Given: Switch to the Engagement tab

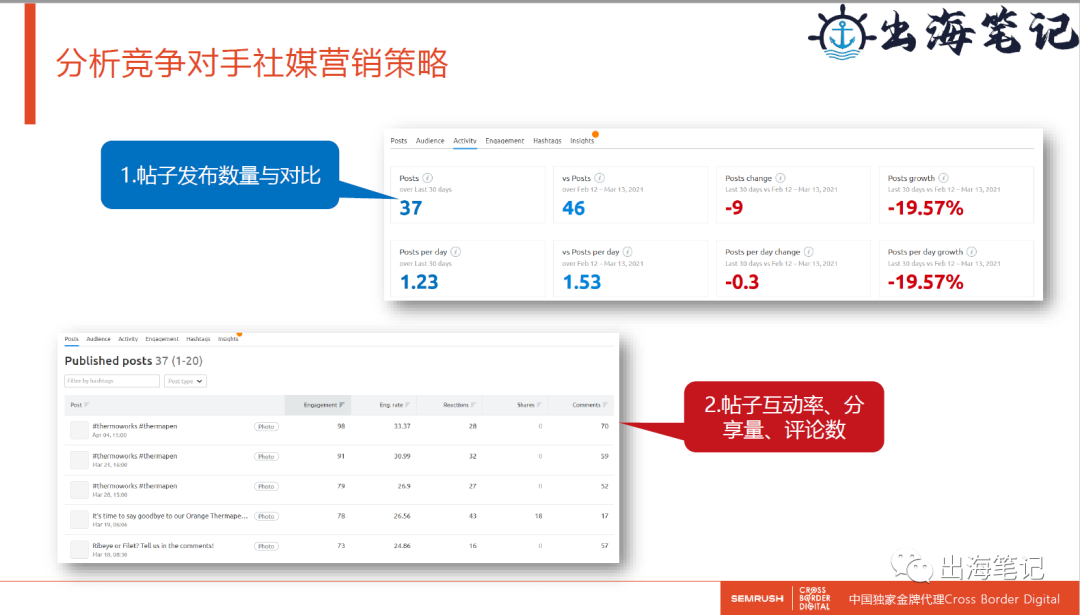Looking at the screenshot, I should click(x=505, y=140).
